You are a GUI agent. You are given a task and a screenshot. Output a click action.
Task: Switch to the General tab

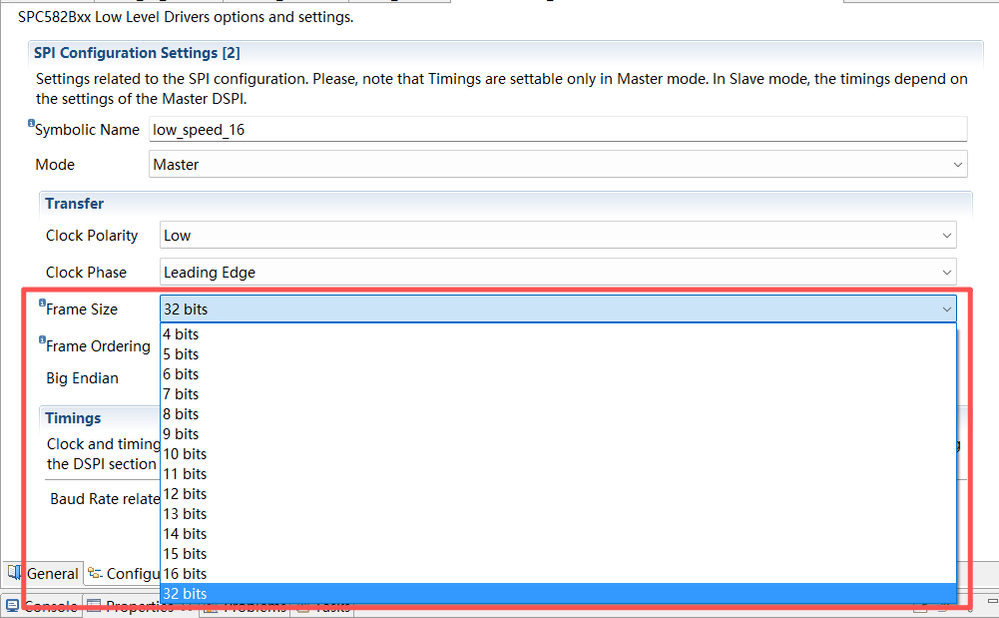click(x=43, y=573)
